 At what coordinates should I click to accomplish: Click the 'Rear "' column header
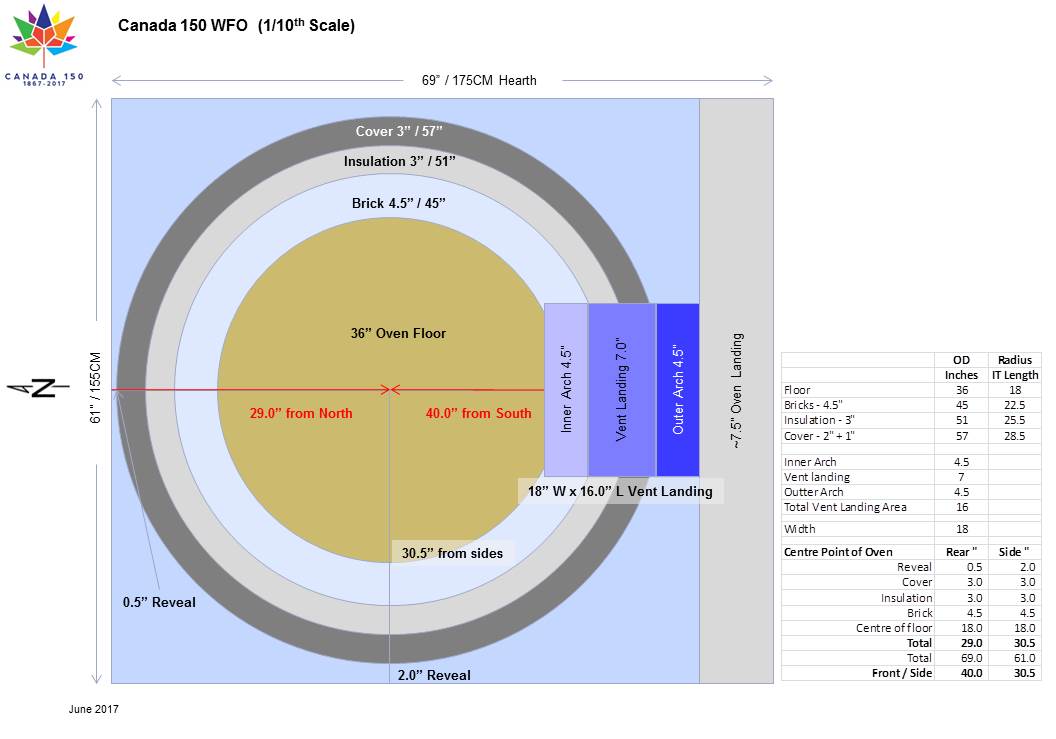pos(961,552)
